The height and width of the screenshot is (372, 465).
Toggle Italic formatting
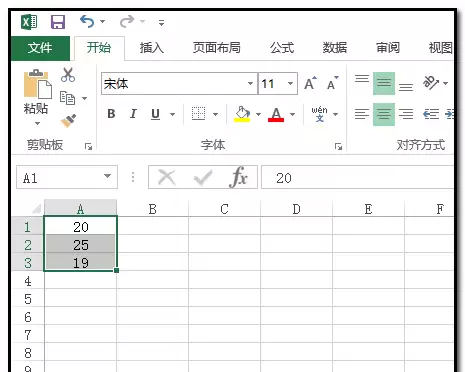[x=133, y=114]
